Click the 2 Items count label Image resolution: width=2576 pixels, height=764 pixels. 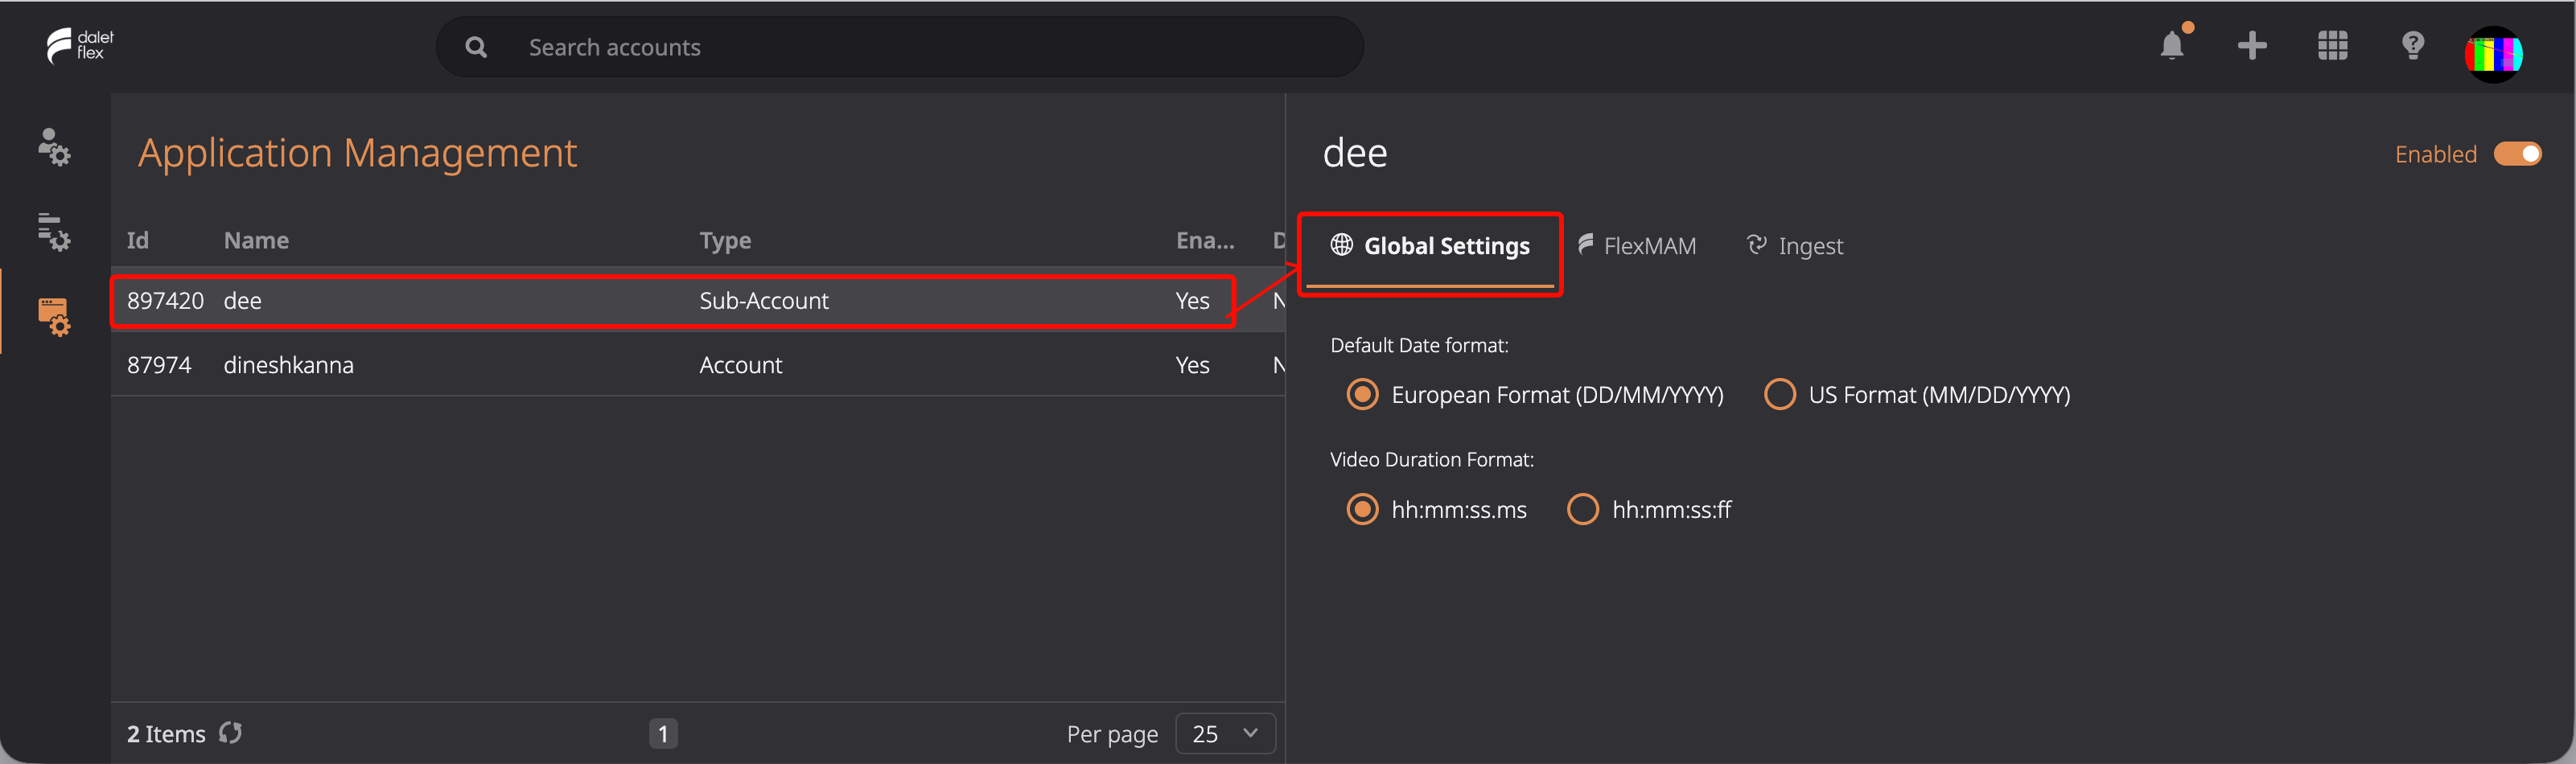166,734
